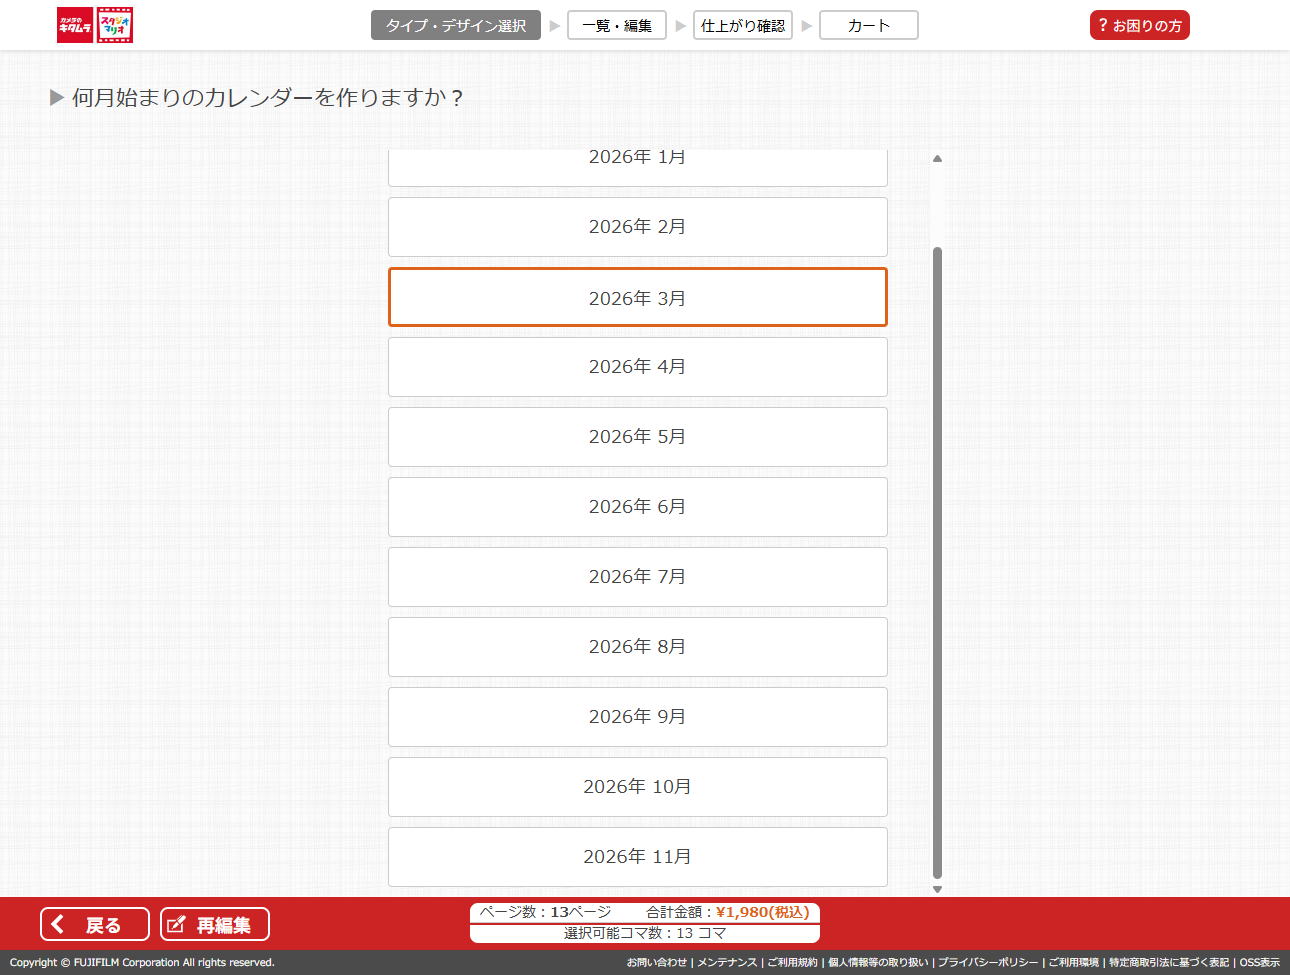Click the scroll up arrow of month list
1290x975 pixels.
pyautogui.click(x=937, y=158)
